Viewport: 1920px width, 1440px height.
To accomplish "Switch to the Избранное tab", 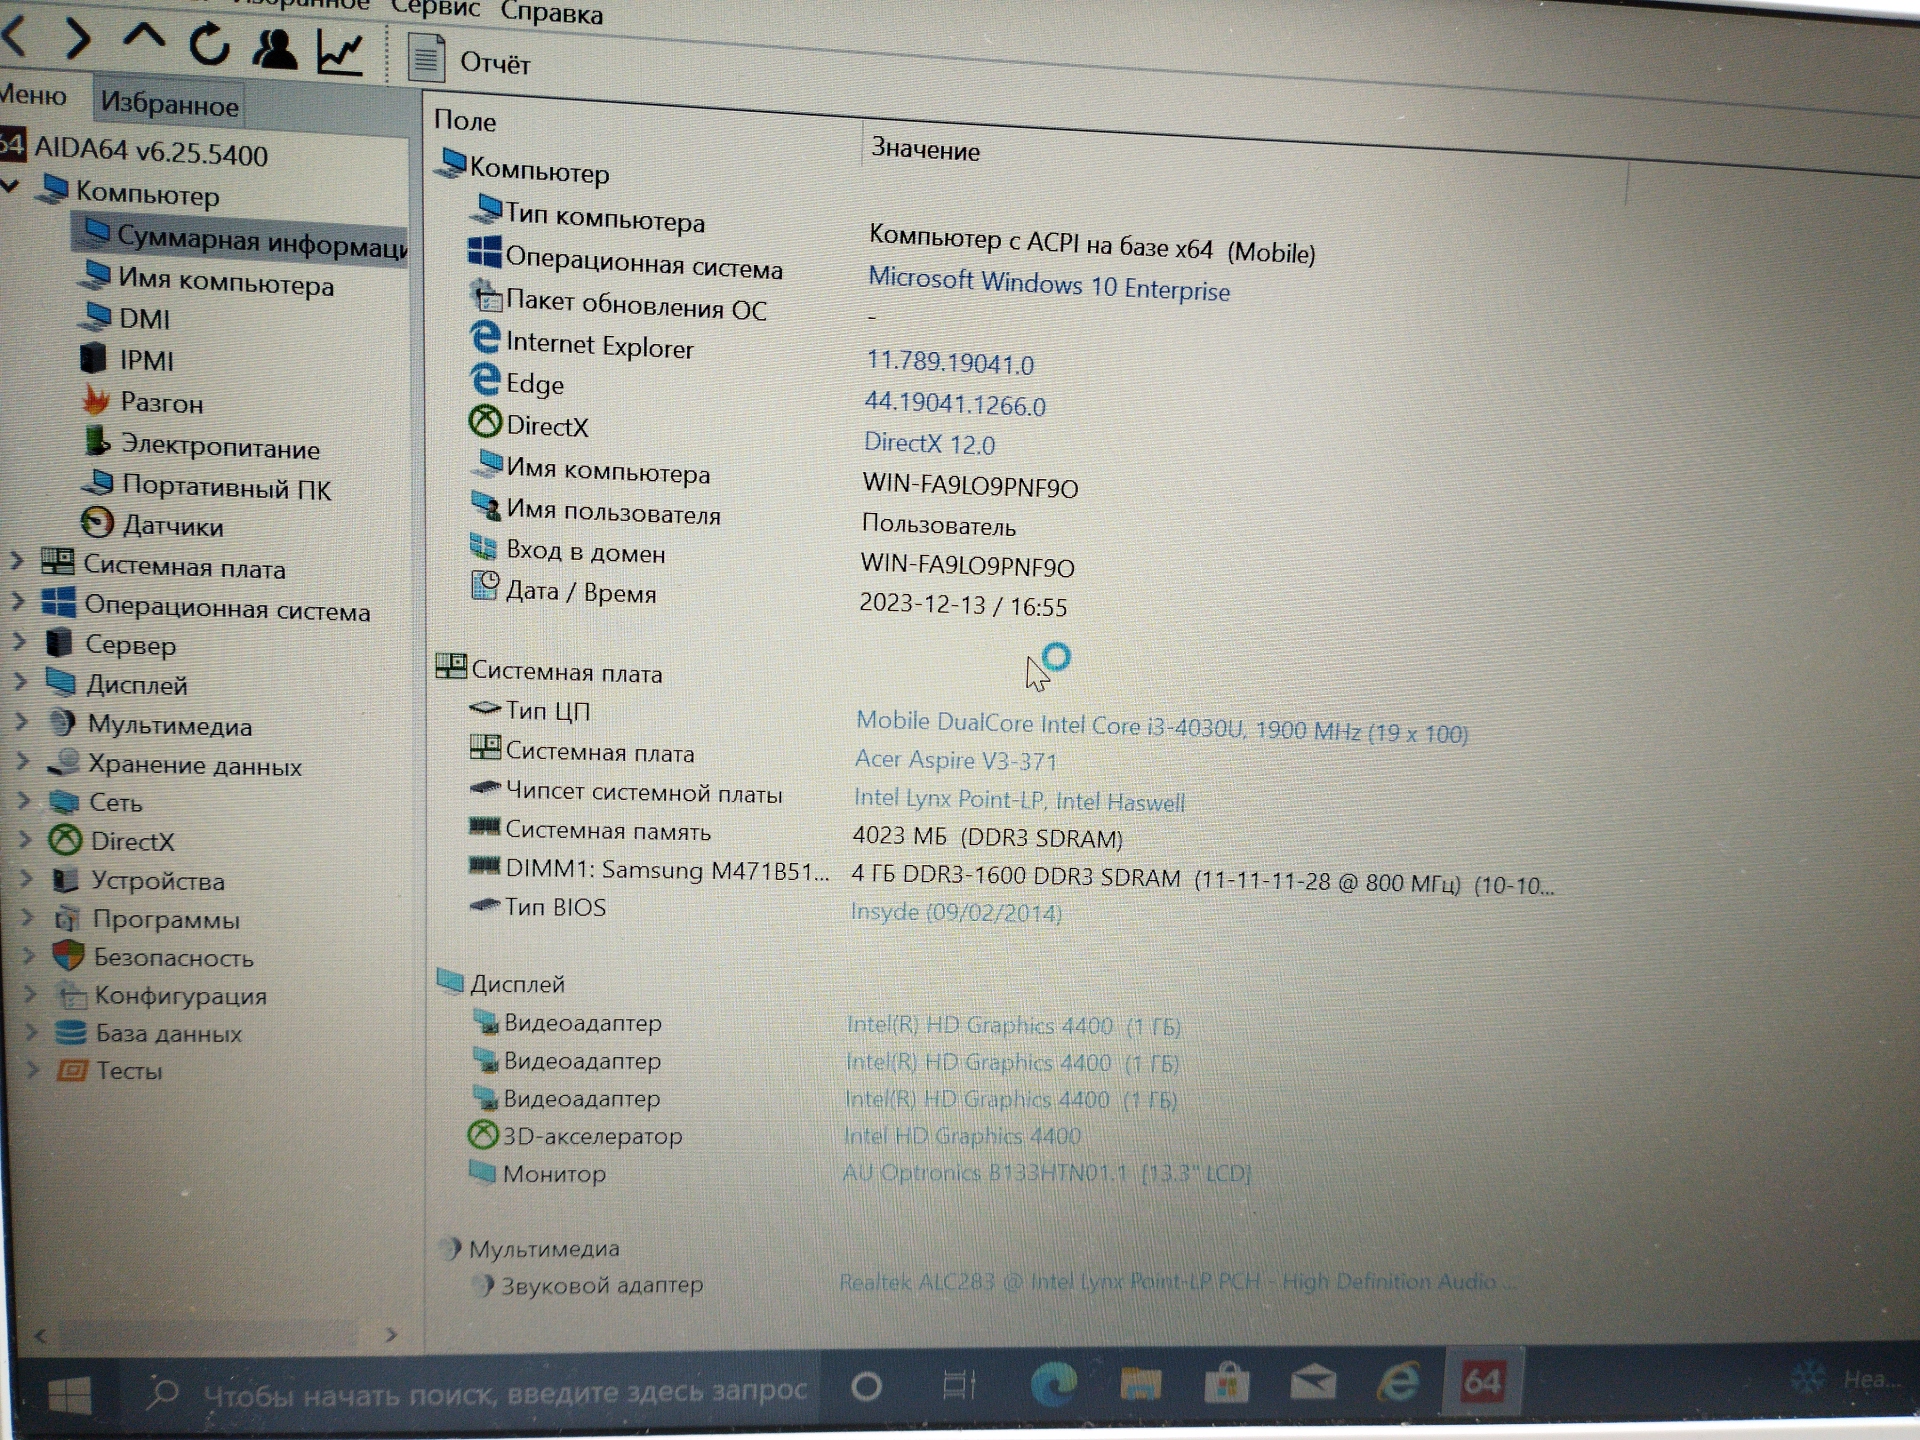I will tap(169, 104).
